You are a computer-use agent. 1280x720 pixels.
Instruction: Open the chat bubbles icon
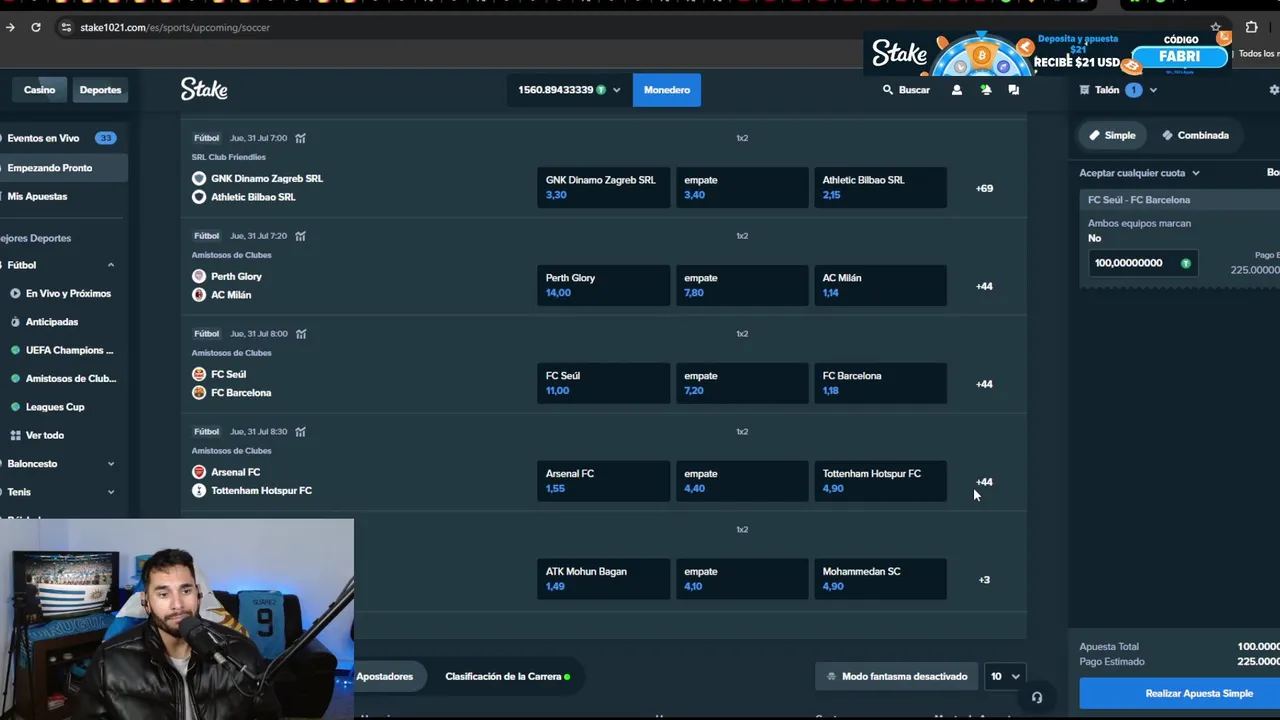(x=1013, y=90)
